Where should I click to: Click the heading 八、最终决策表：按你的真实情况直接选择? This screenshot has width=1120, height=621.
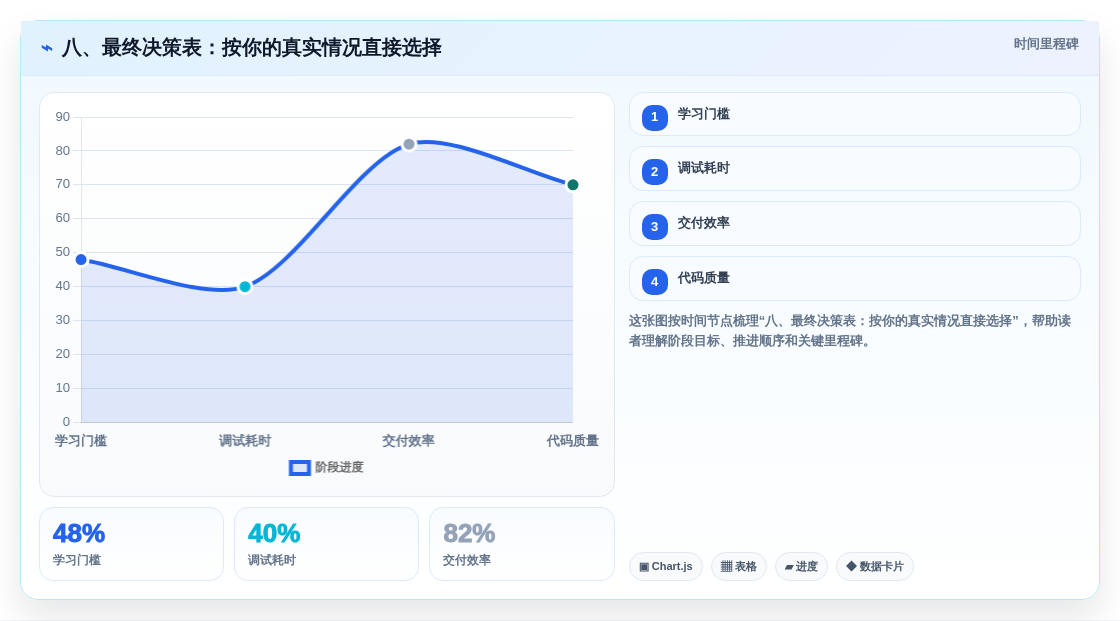click(x=251, y=48)
